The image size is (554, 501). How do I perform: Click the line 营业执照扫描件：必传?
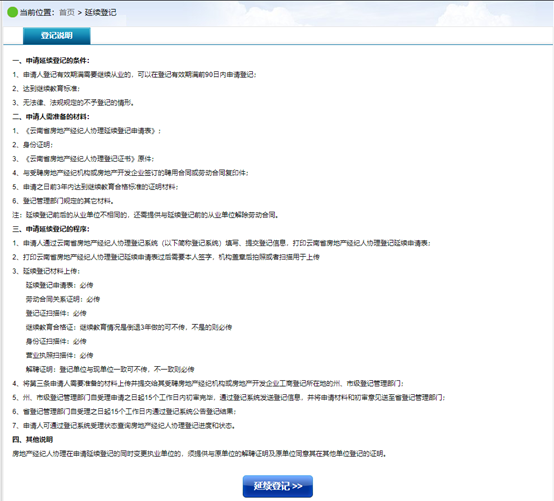coord(59,355)
